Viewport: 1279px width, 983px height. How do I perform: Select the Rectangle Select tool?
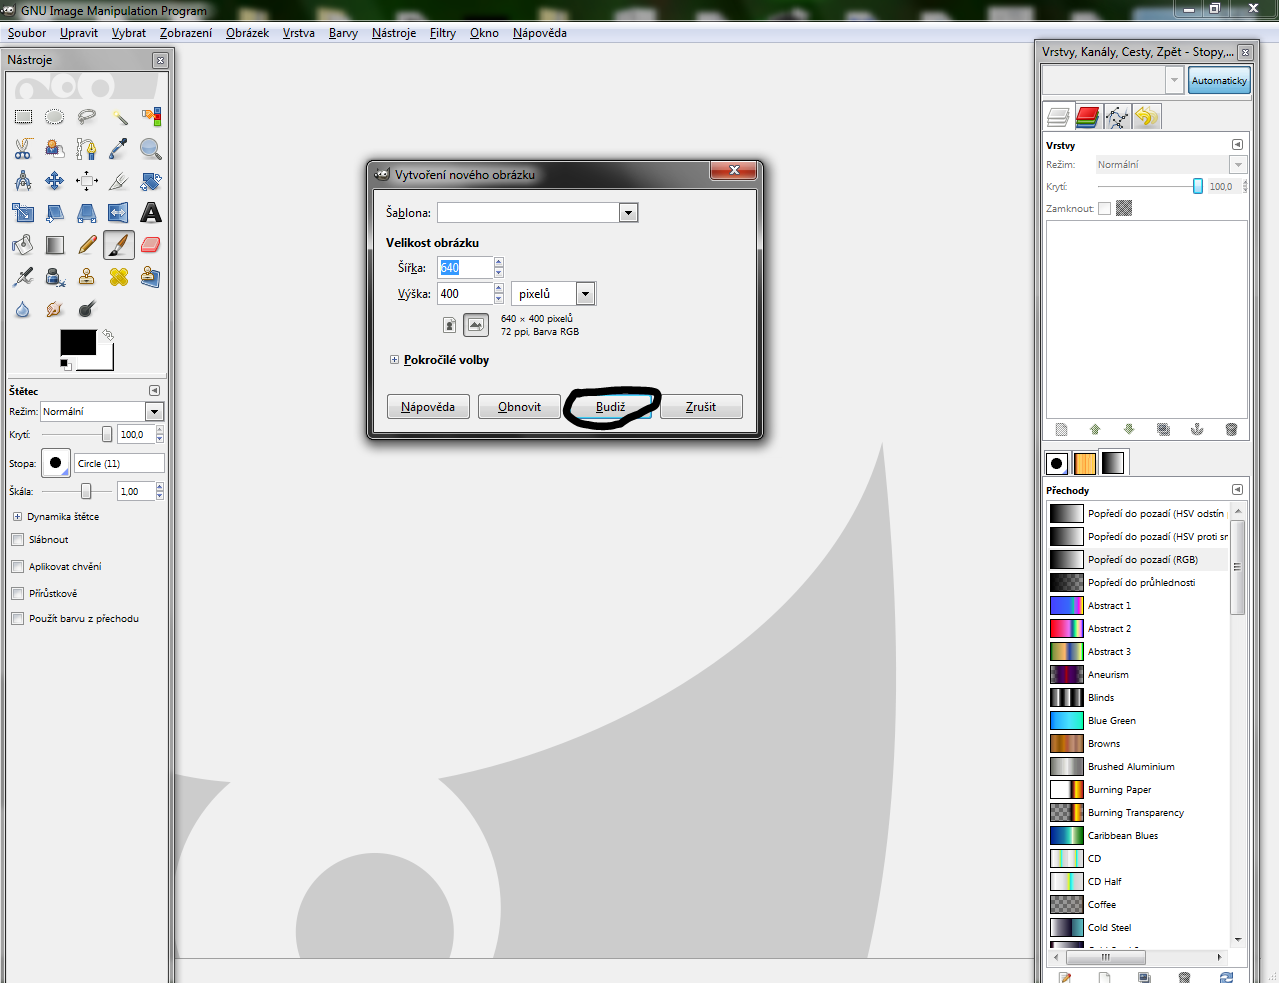click(23, 117)
